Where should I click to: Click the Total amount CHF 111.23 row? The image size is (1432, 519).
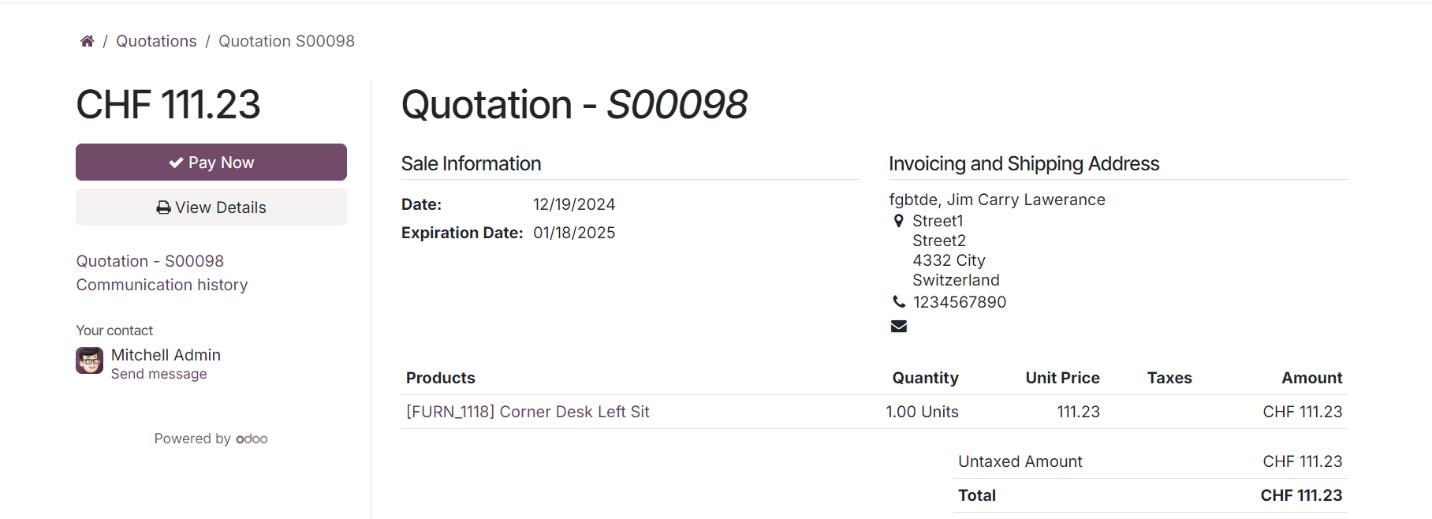[x=1301, y=495]
